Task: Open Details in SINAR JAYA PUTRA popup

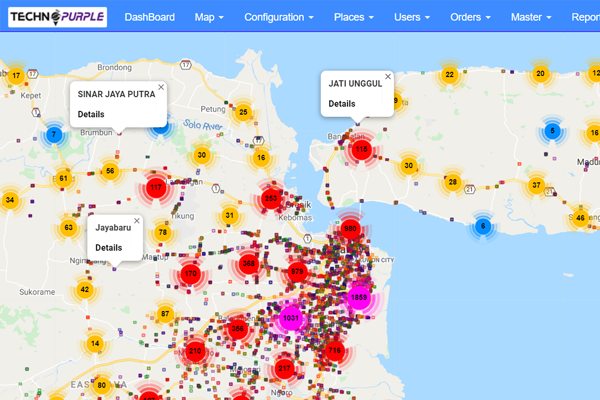Action: [x=91, y=114]
